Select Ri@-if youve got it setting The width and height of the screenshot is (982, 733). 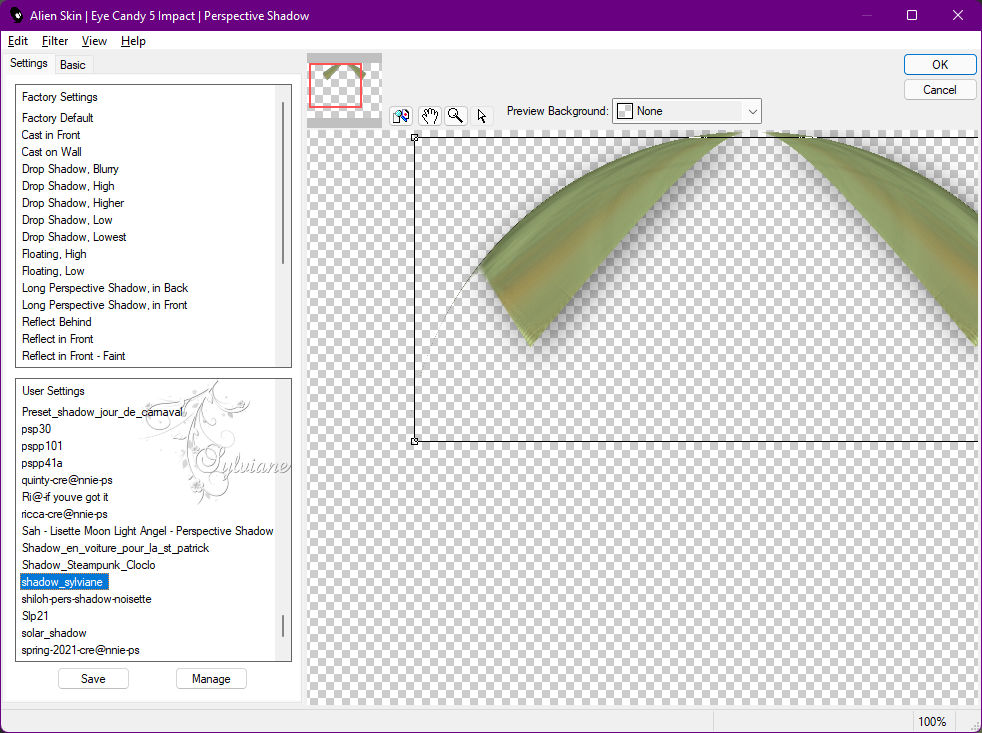point(65,497)
